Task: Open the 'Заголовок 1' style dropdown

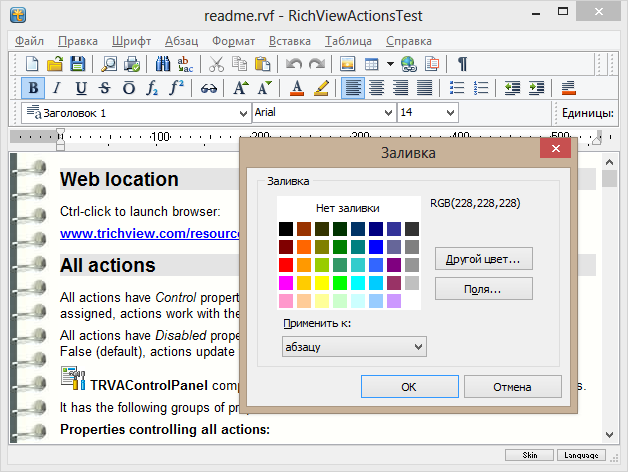Action: (x=242, y=113)
